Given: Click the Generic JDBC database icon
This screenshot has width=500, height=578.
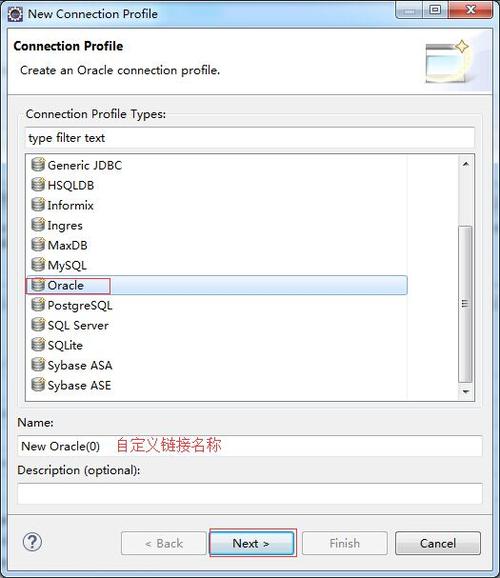Looking at the screenshot, I should (x=38, y=165).
